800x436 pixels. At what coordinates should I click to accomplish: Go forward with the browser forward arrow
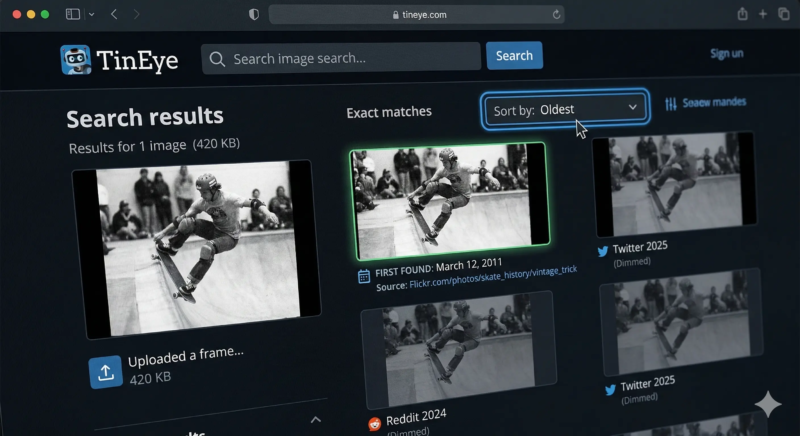tap(136, 14)
